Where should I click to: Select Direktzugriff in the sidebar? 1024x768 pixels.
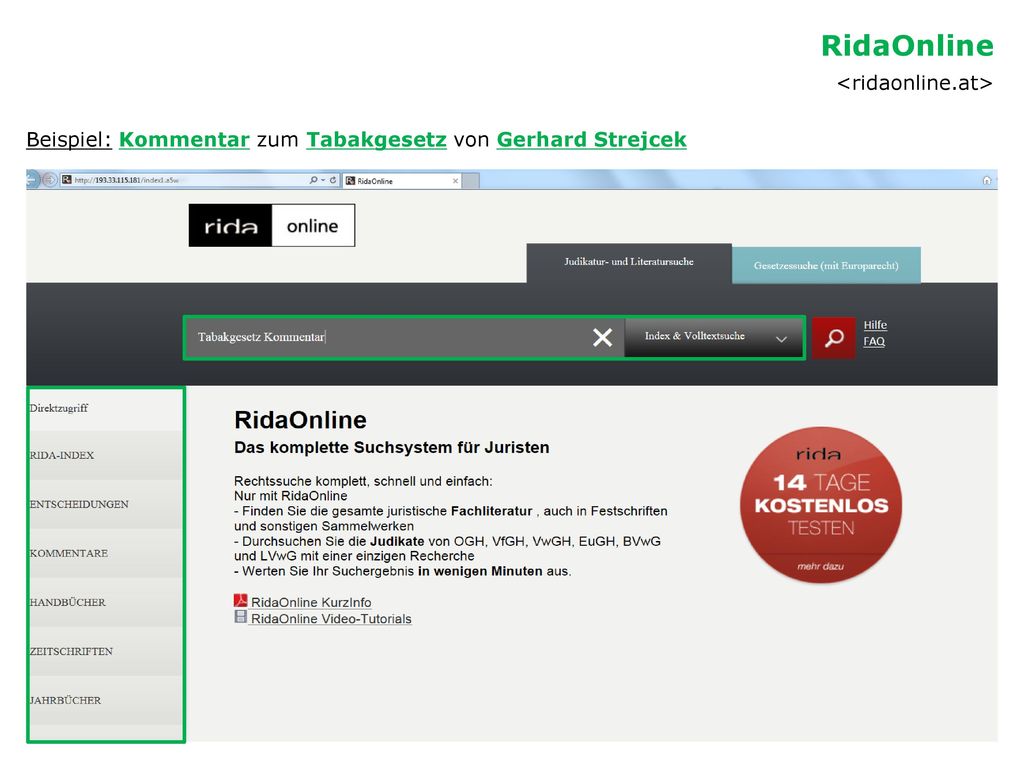[105, 408]
